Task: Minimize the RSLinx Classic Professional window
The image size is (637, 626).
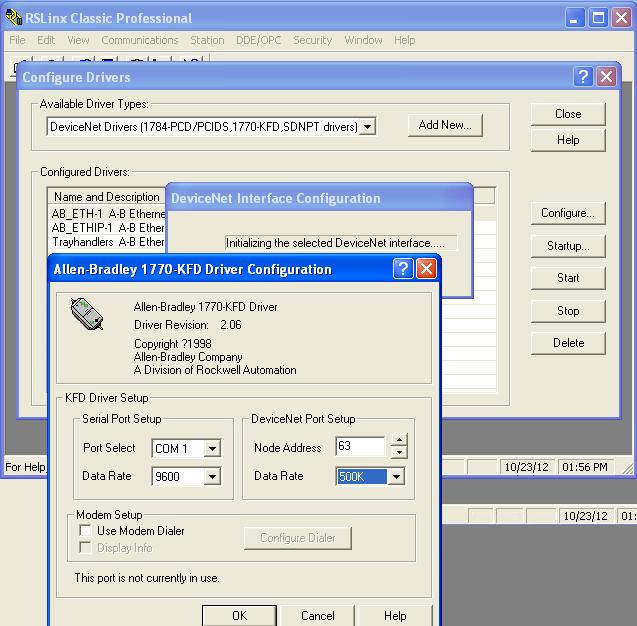Action: click(574, 18)
